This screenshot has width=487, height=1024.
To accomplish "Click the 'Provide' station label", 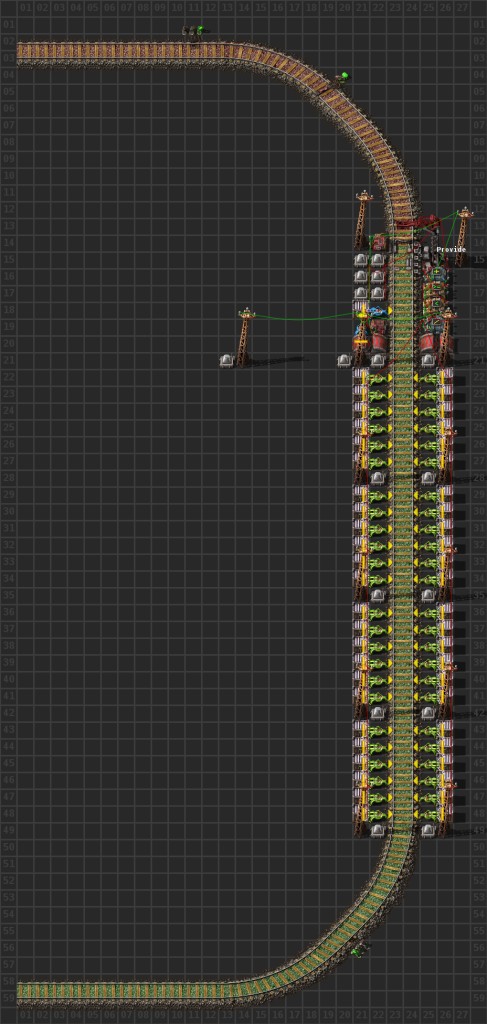I will coord(451,249).
